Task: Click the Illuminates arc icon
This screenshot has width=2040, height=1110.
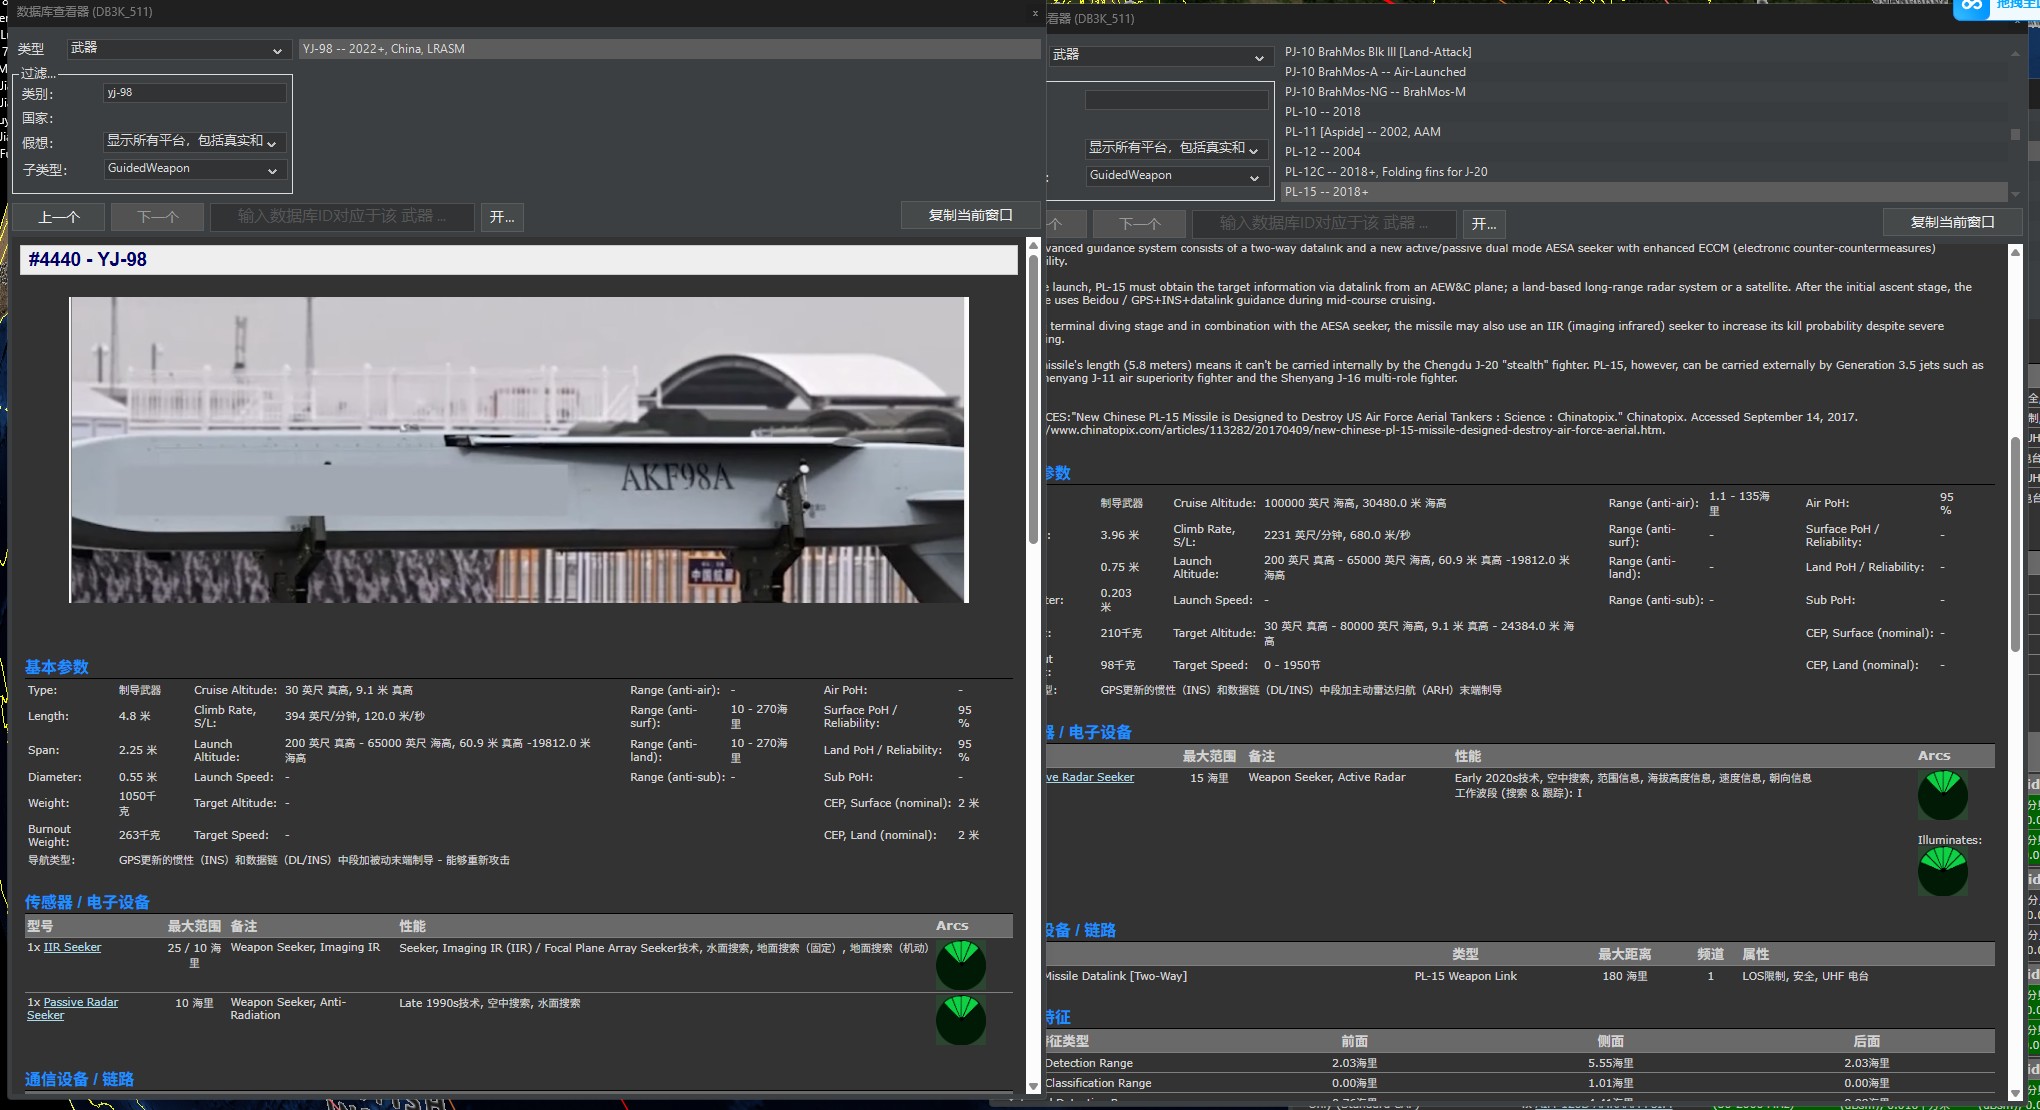Action: click(x=1942, y=871)
